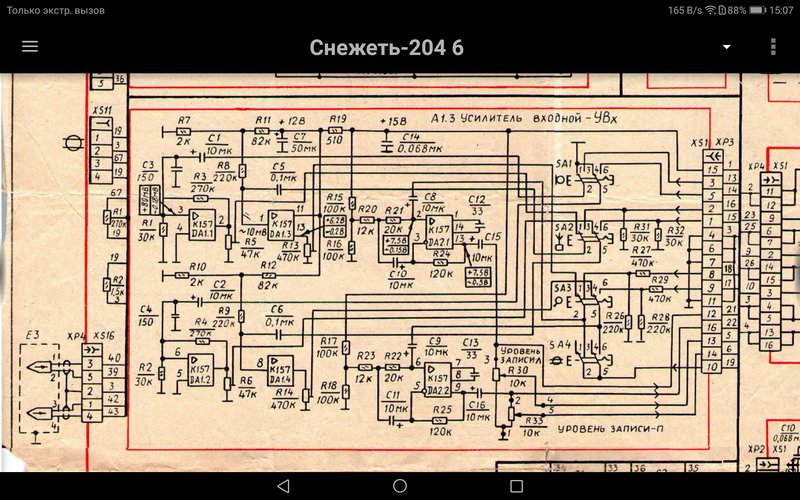Viewport: 800px width, 500px height.
Task: Open the hamburger navigation menu
Action: pos(30,46)
